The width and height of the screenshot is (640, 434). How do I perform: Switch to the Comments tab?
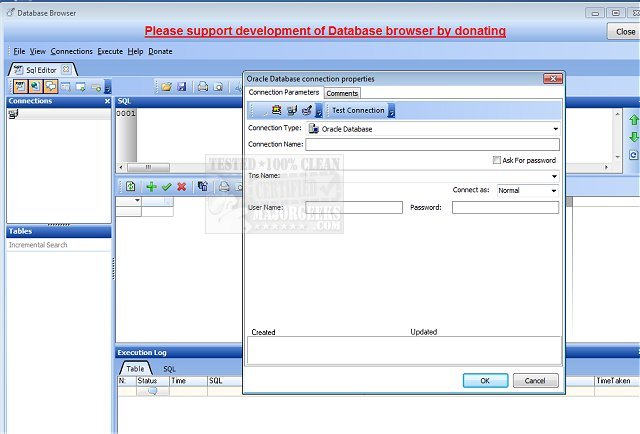tap(342, 93)
